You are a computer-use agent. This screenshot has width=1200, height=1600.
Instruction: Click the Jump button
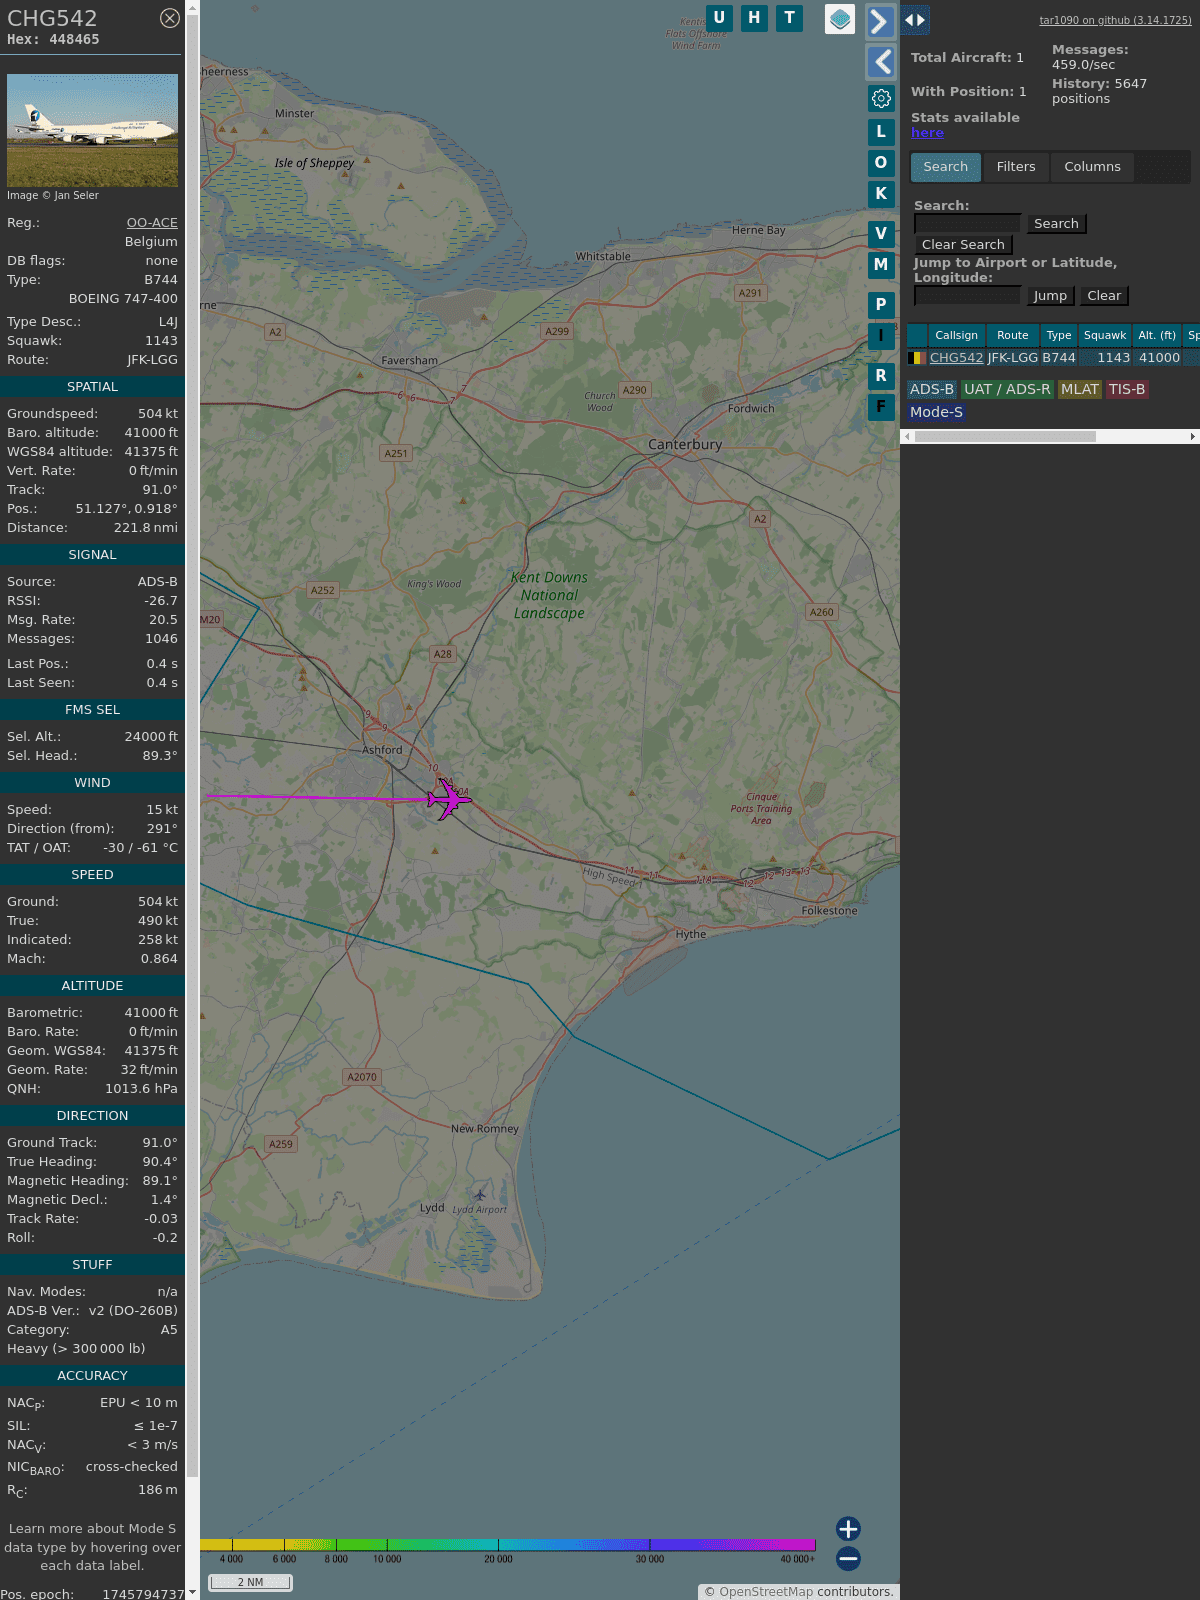tap(1050, 296)
